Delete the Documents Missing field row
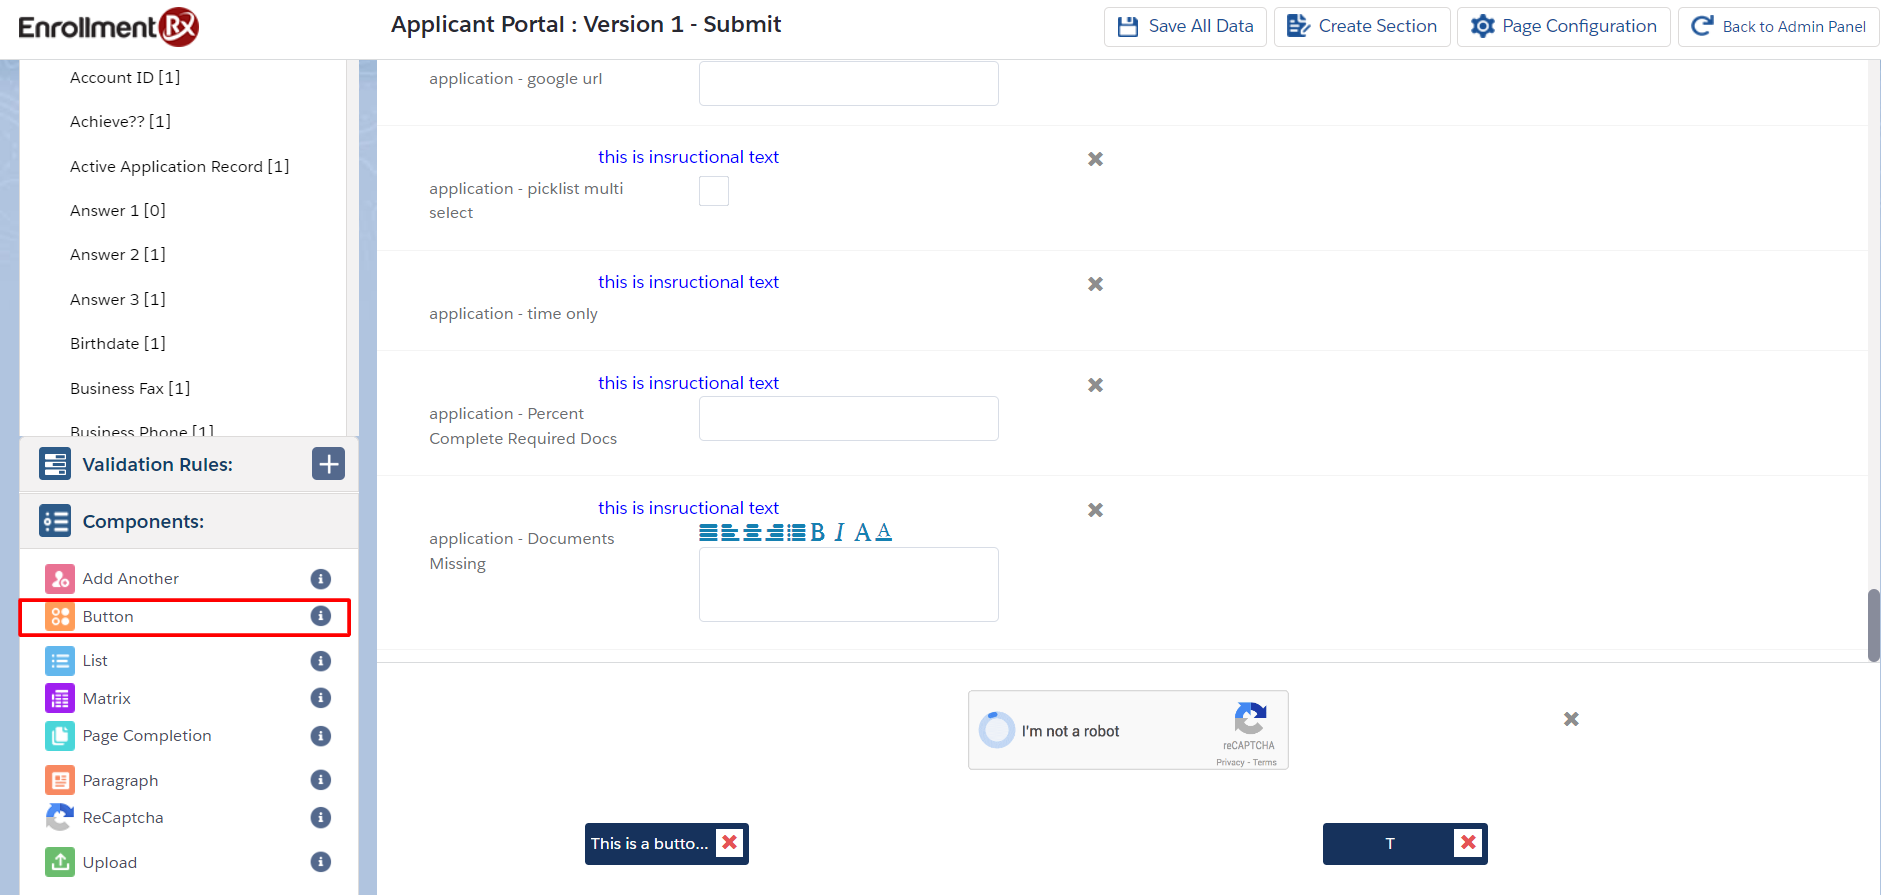Screen dimensions: 1881x895 [1095, 510]
